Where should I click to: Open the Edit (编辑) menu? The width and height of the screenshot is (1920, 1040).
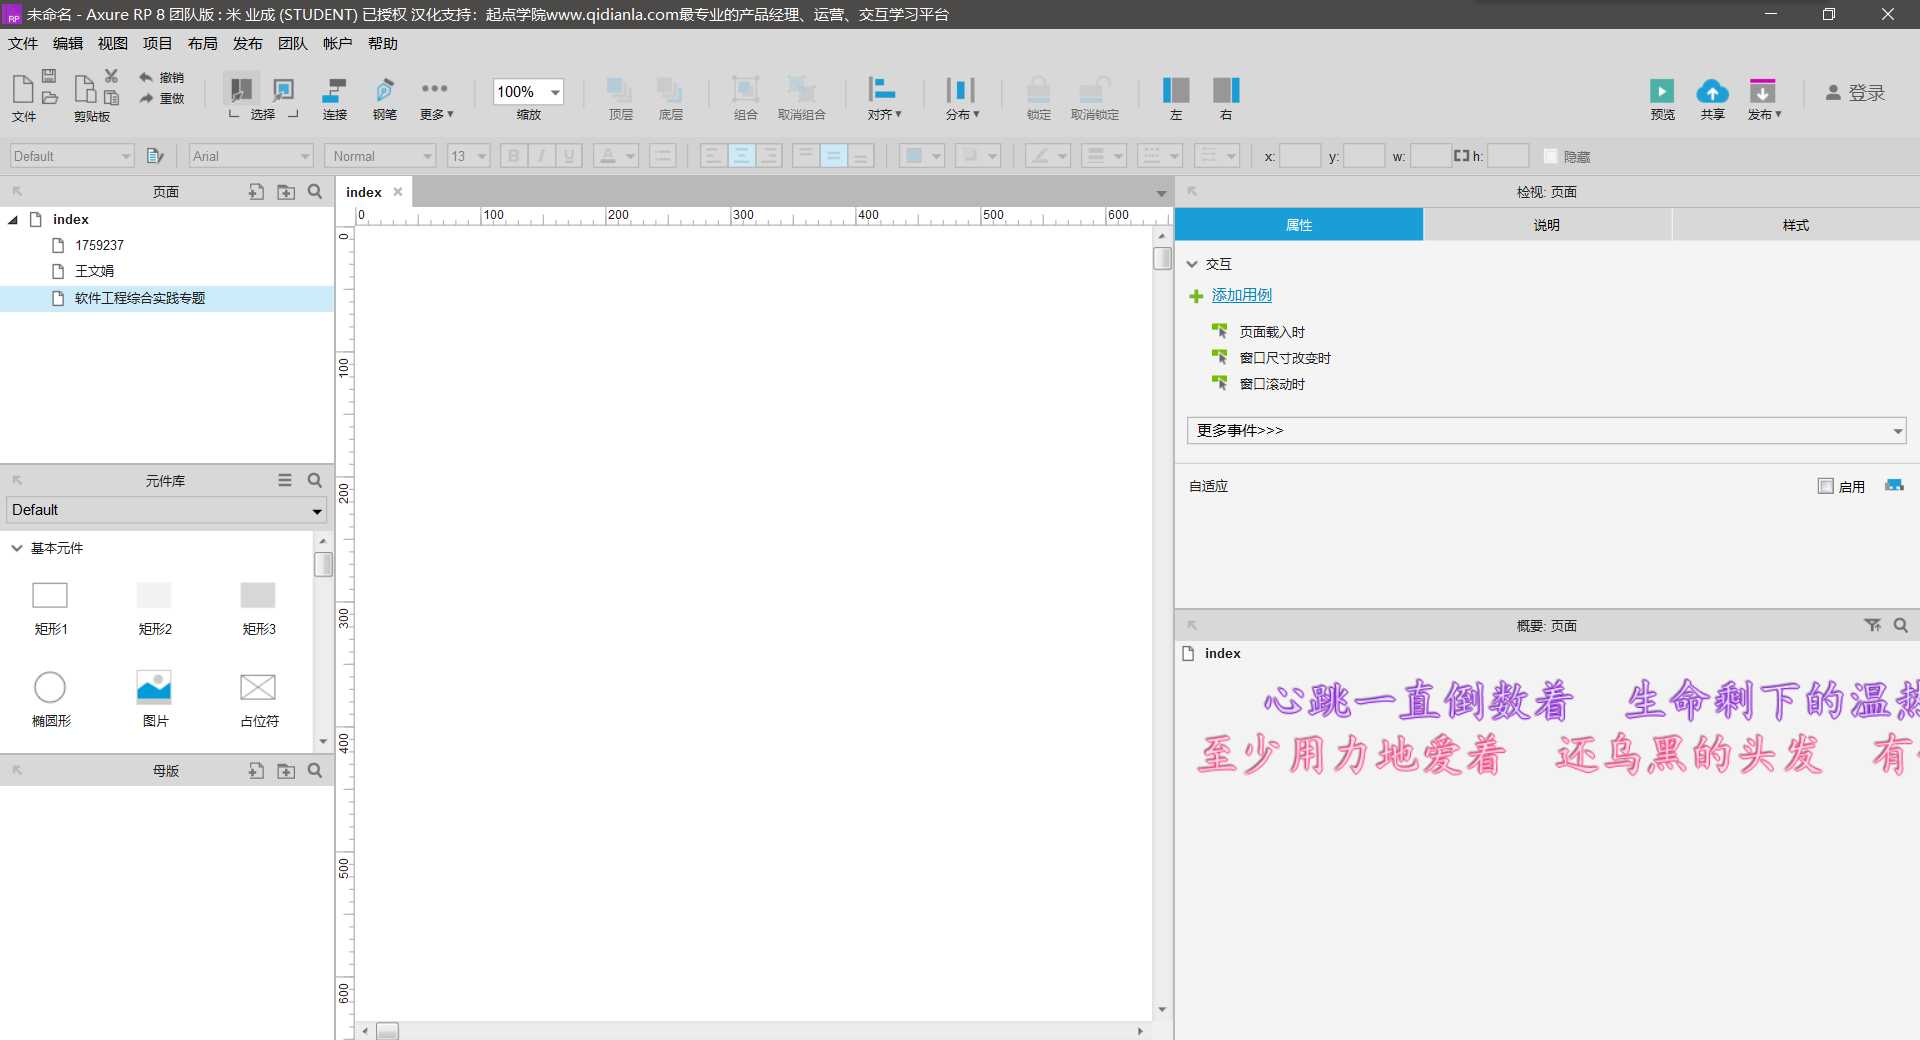[68, 44]
